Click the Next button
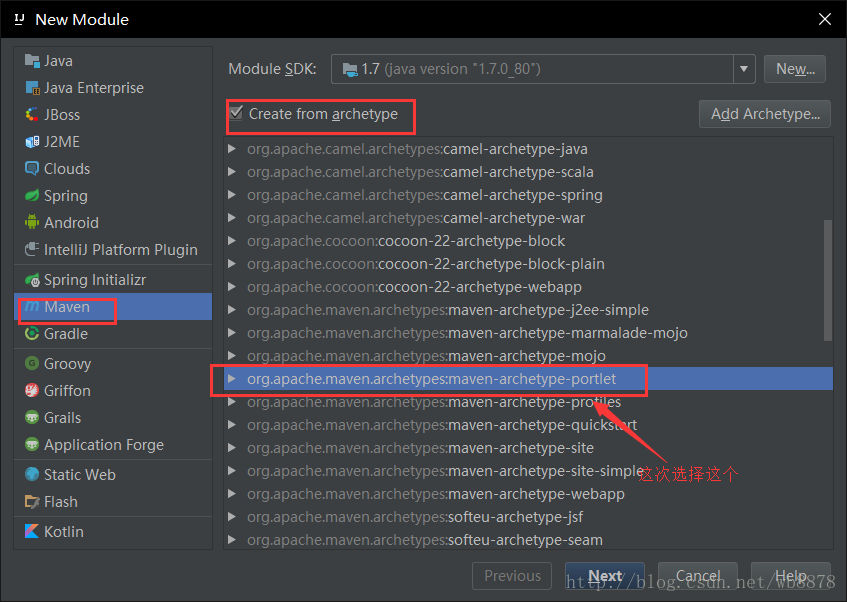This screenshot has width=847, height=602. (x=604, y=576)
